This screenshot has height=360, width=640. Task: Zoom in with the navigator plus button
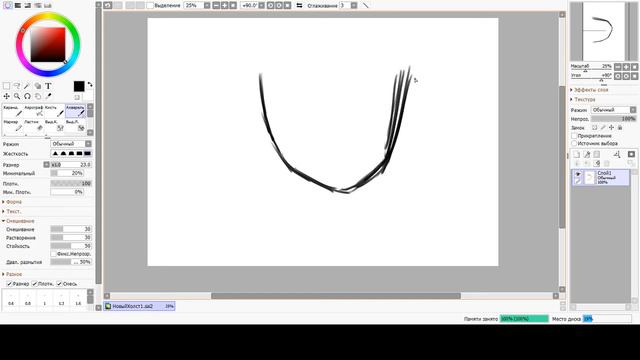(x=626, y=67)
